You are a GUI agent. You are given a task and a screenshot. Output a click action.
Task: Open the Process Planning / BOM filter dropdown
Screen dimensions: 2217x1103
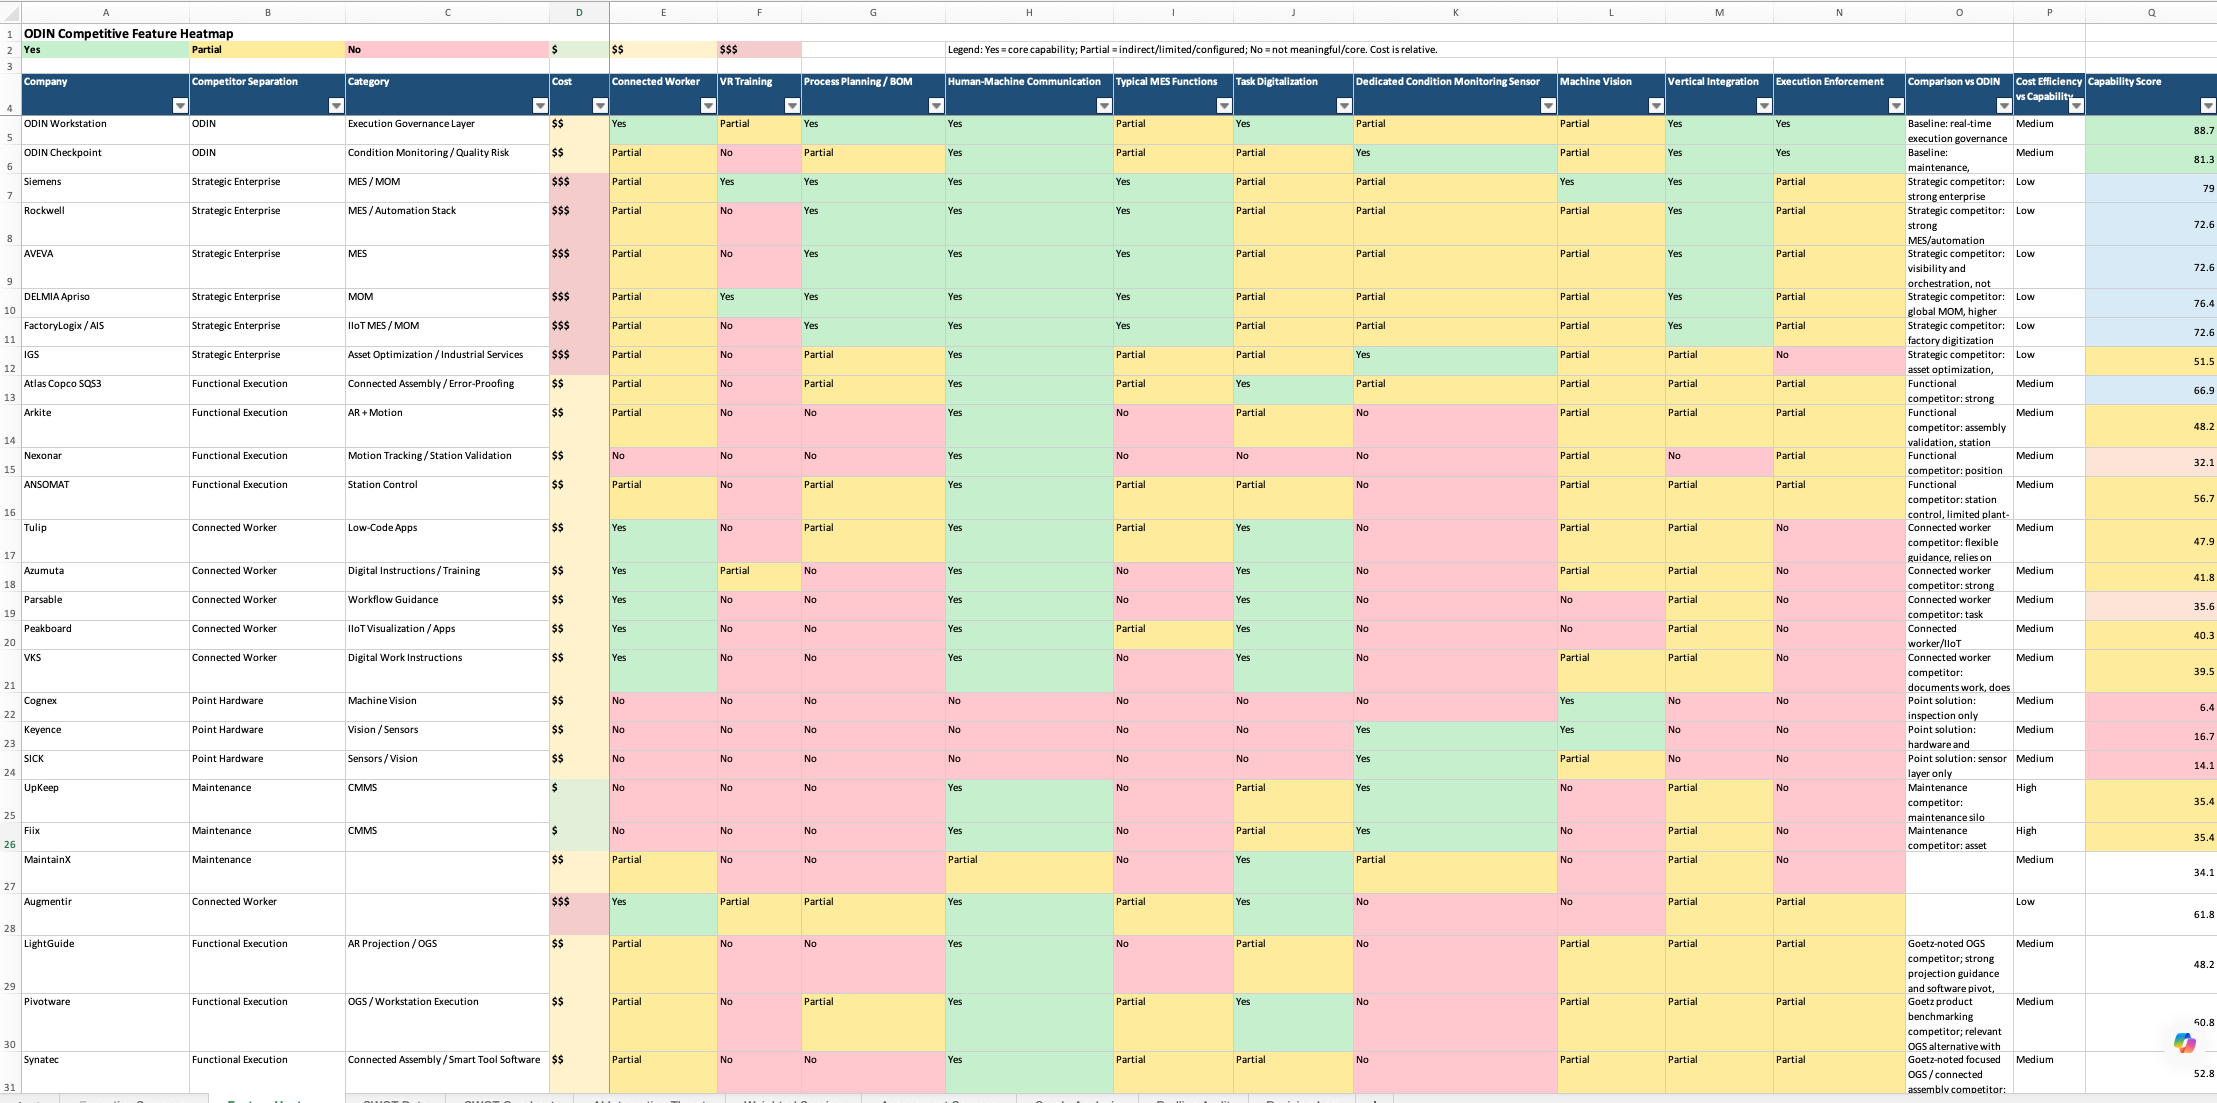point(936,106)
